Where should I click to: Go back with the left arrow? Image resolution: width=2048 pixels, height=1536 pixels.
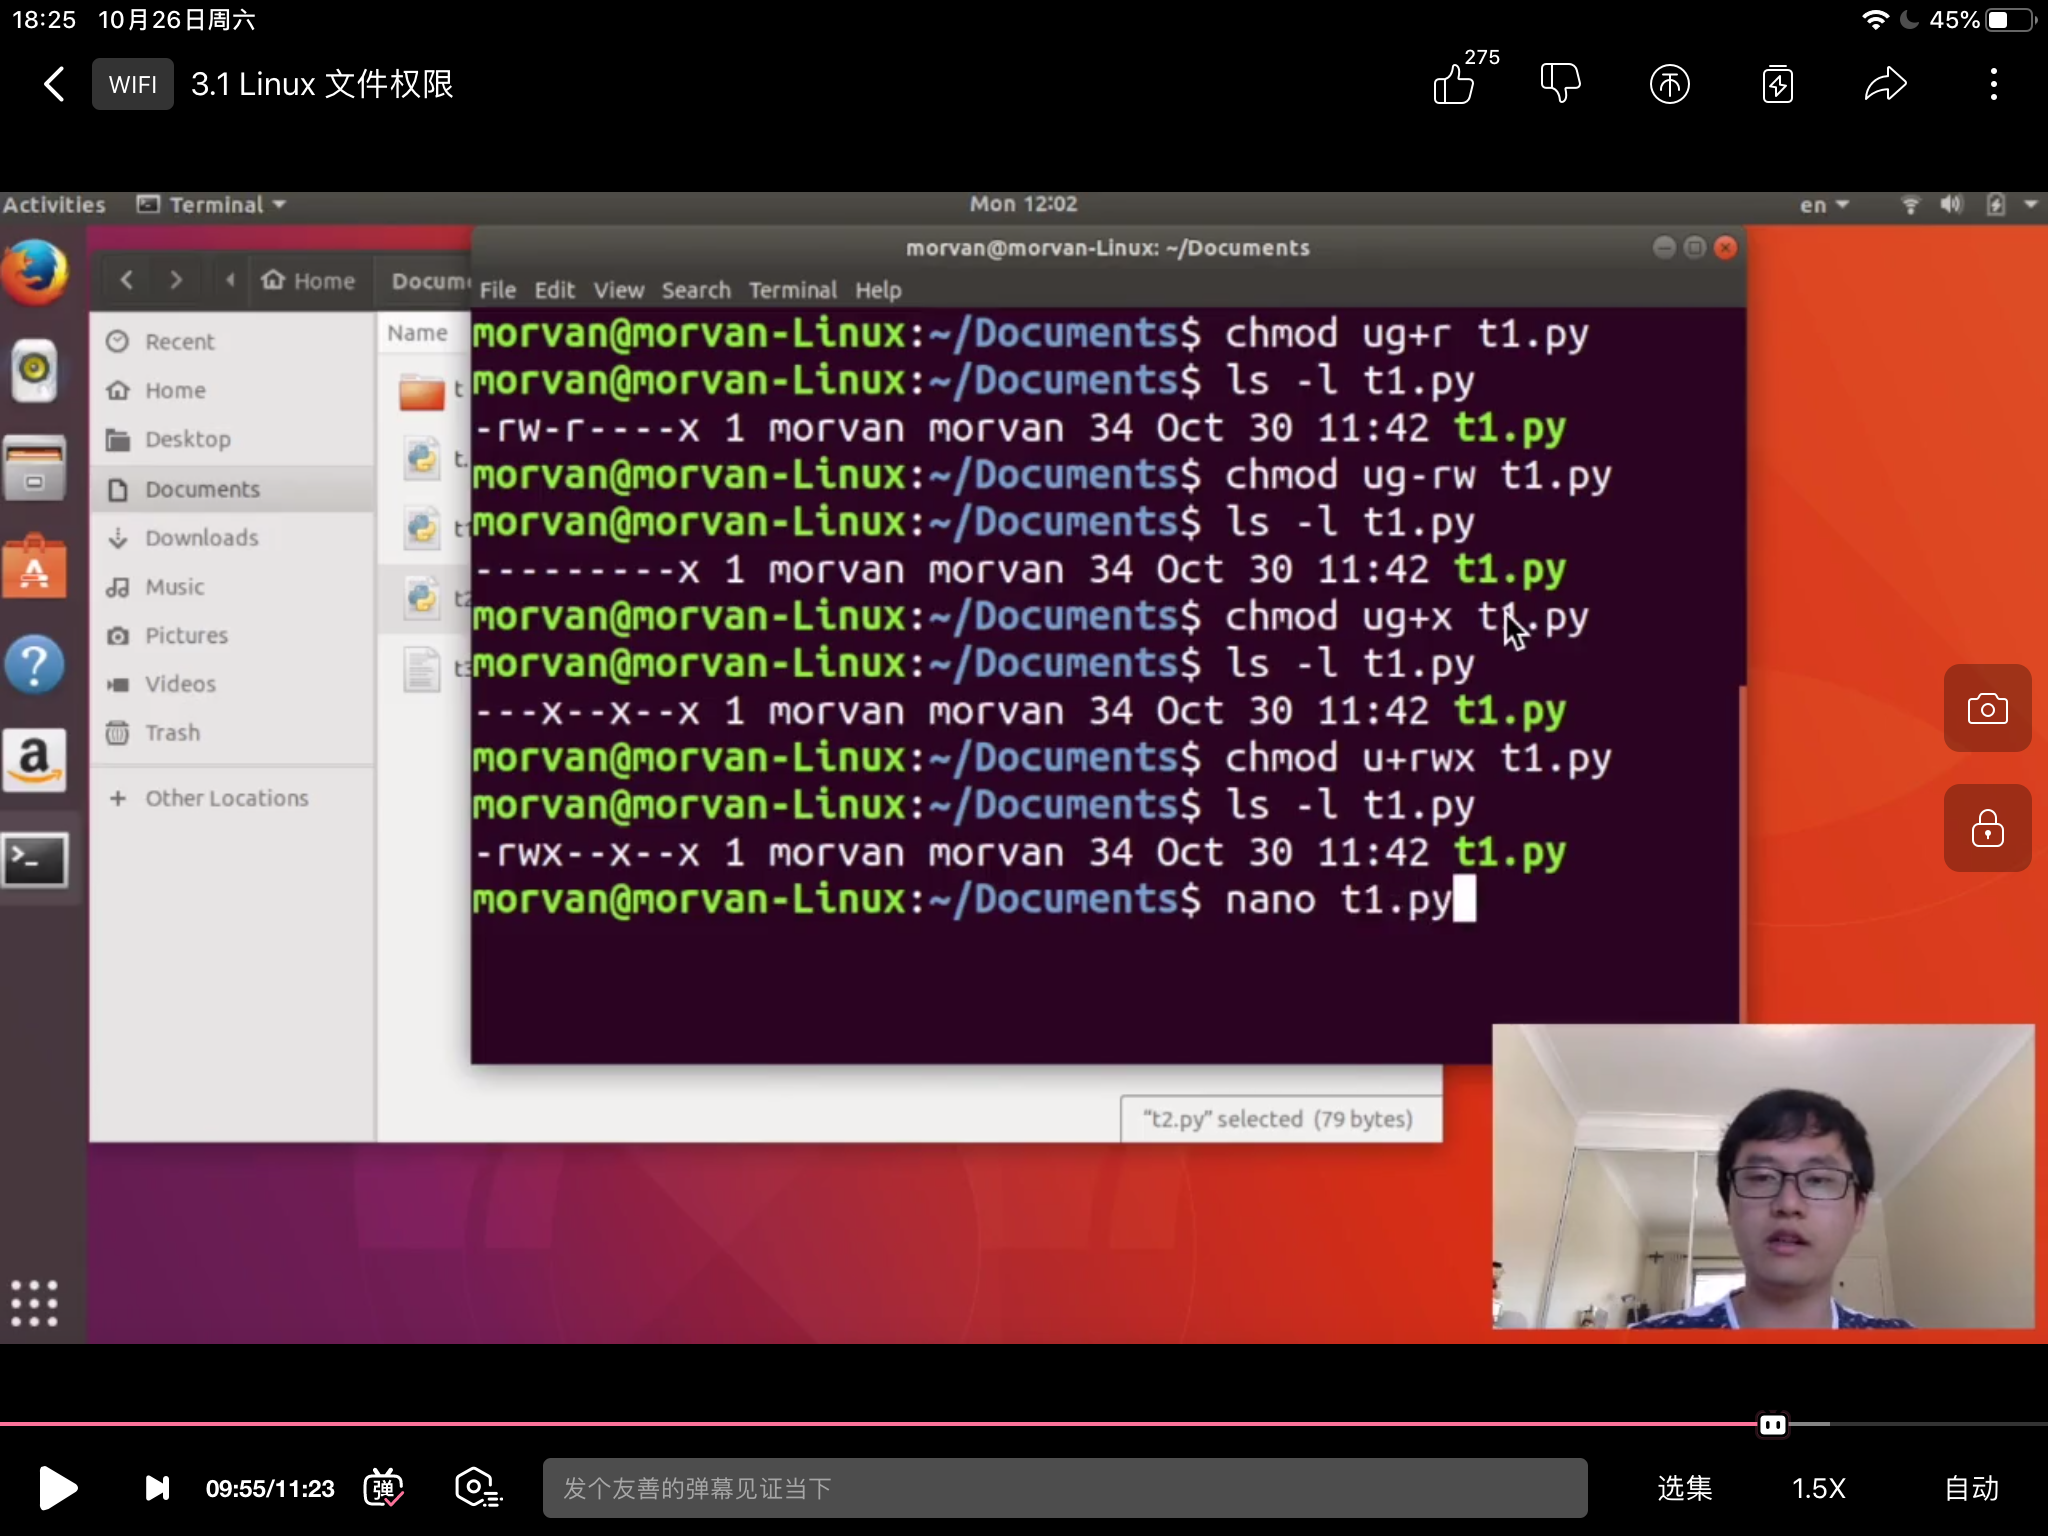55,84
